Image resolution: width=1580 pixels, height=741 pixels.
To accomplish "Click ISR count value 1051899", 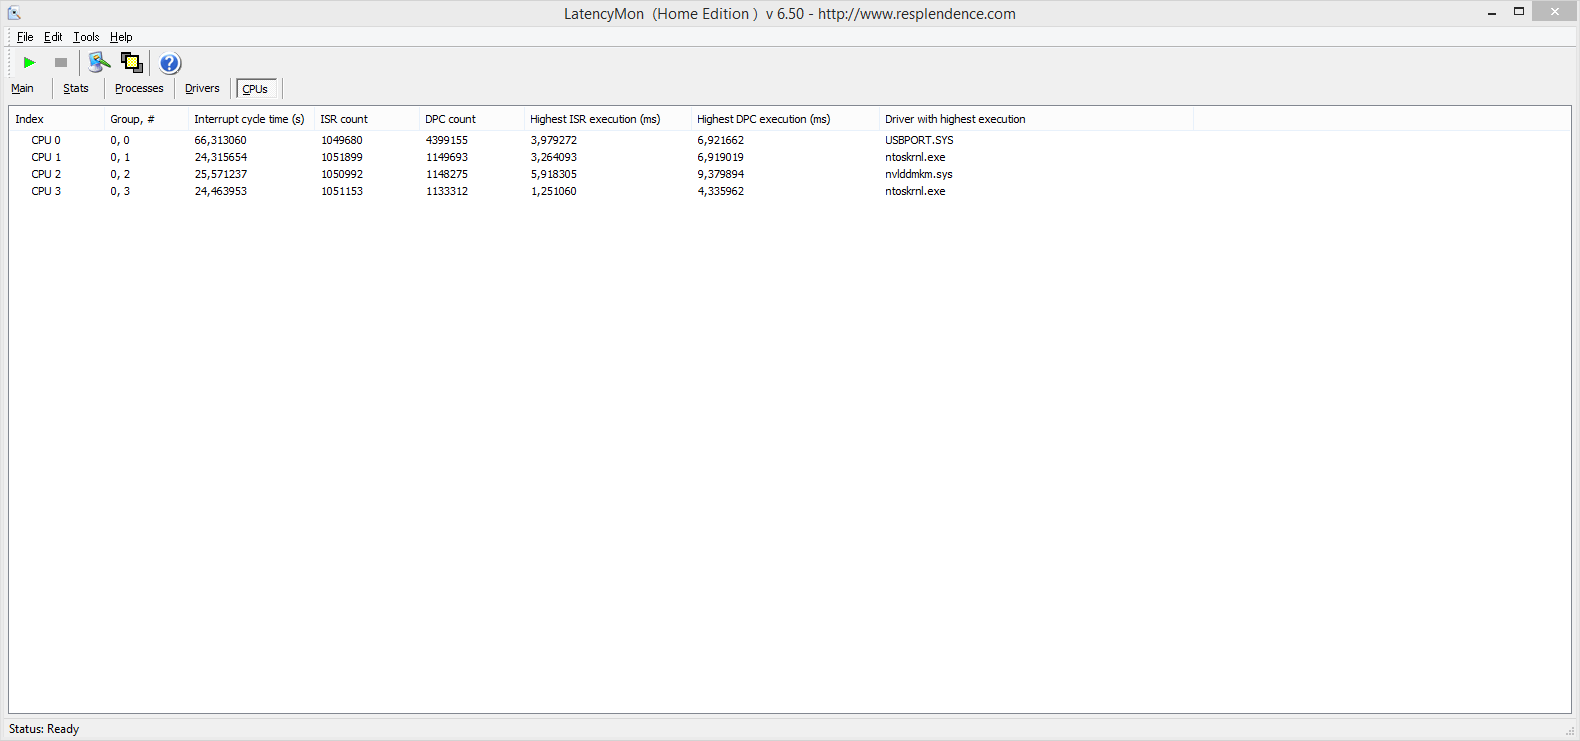I will pyautogui.click(x=342, y=157).
